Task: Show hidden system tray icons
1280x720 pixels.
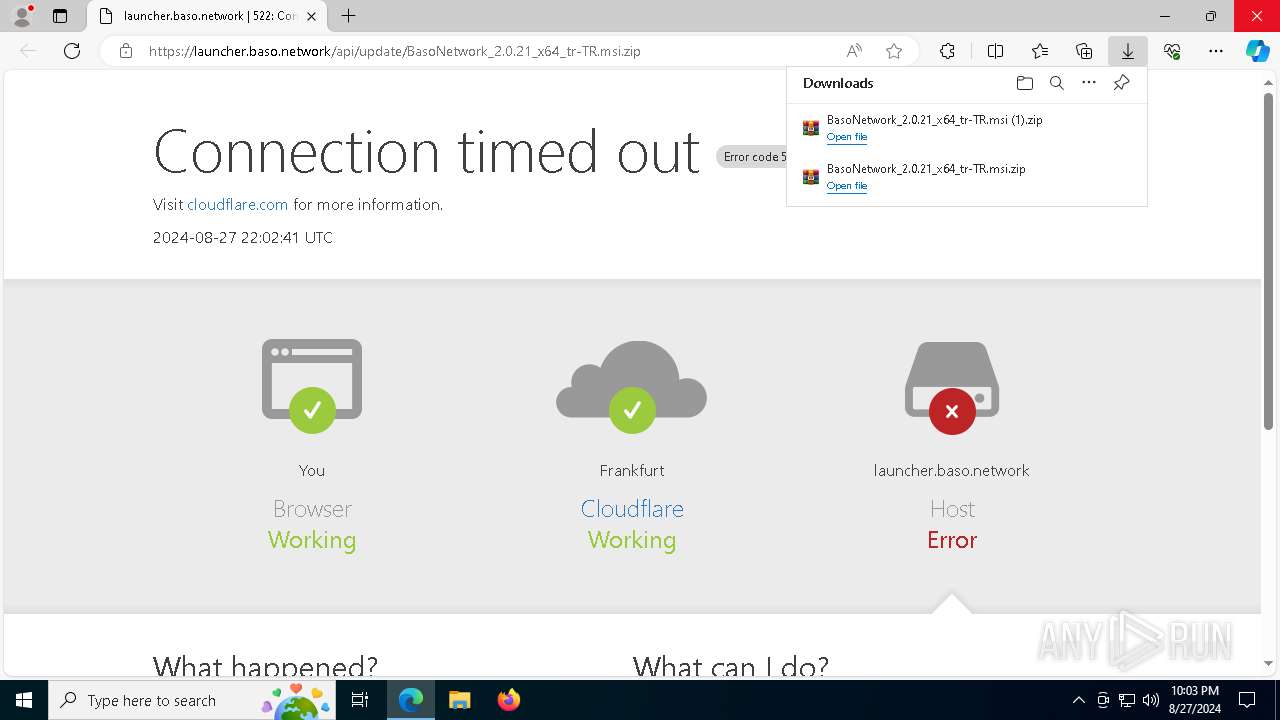Action: (1078, 700)
